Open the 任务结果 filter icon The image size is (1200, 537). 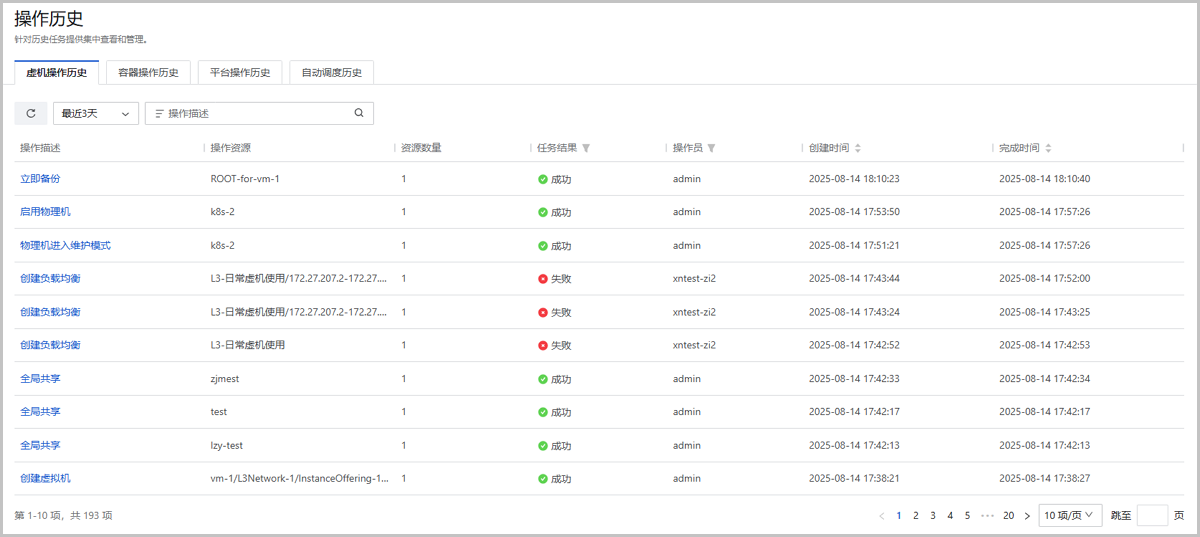(x=586, y=148)
